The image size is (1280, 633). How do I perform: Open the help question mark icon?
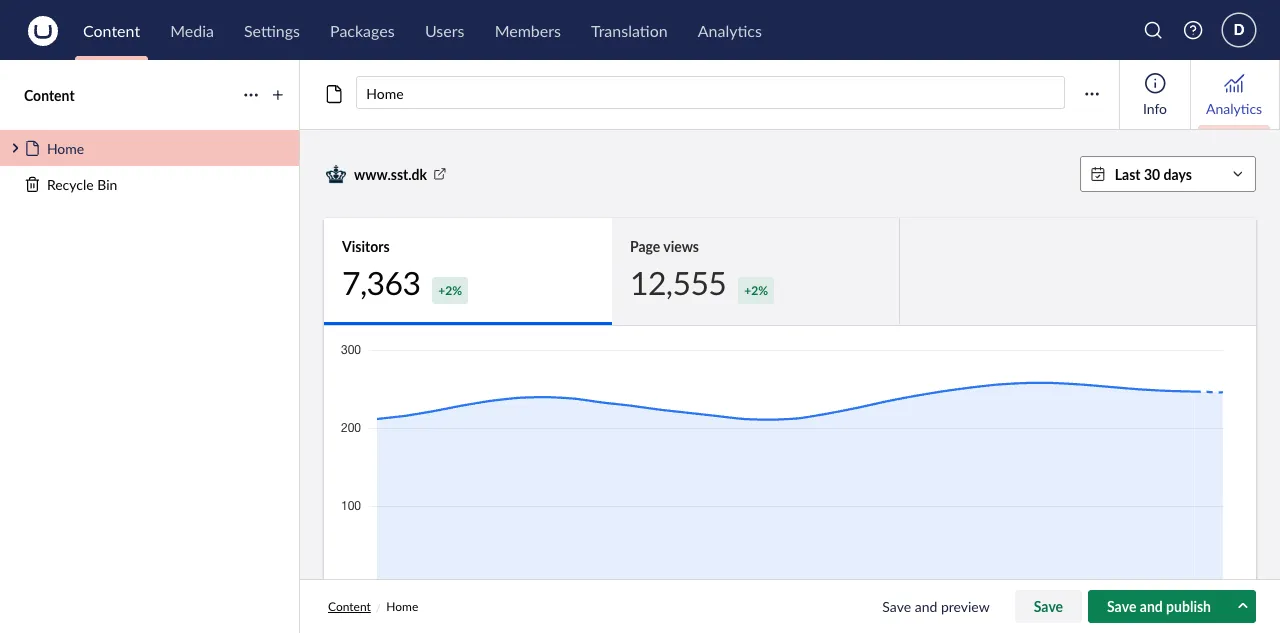(x=1193, y=31)
